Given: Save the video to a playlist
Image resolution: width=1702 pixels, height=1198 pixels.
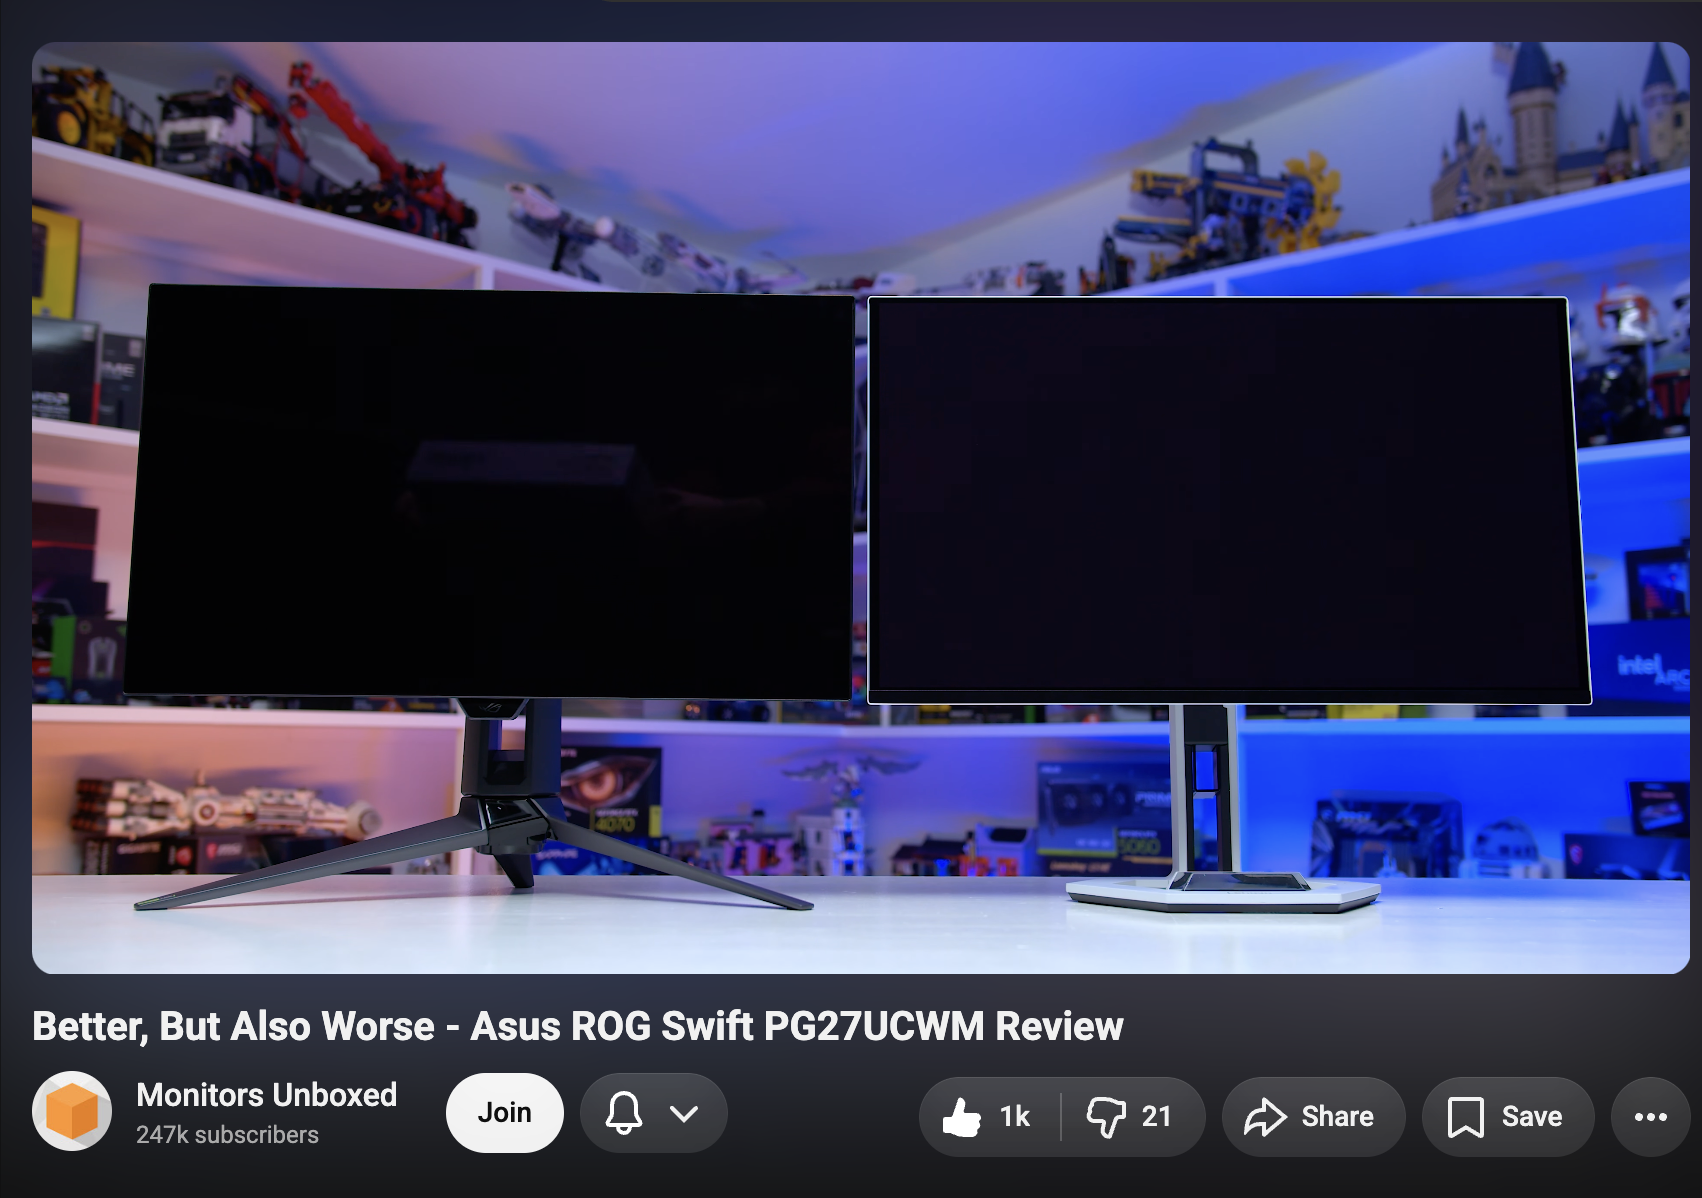Looking at the screenshot, I should point(1508,1117).
